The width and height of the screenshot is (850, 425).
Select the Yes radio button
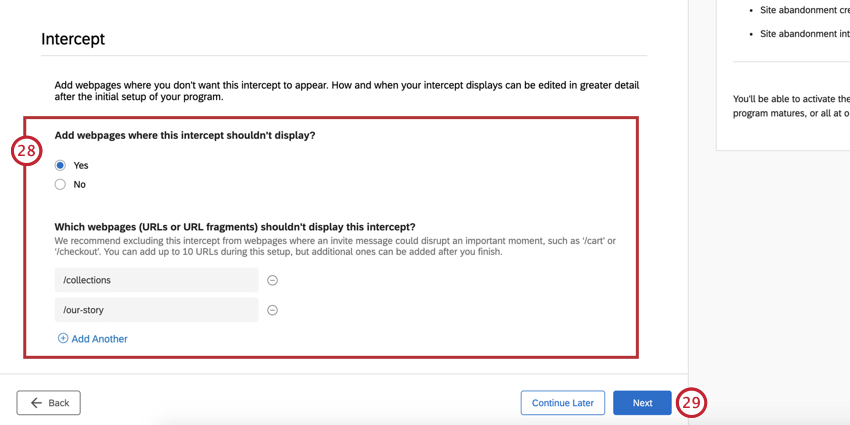(60, 165)
